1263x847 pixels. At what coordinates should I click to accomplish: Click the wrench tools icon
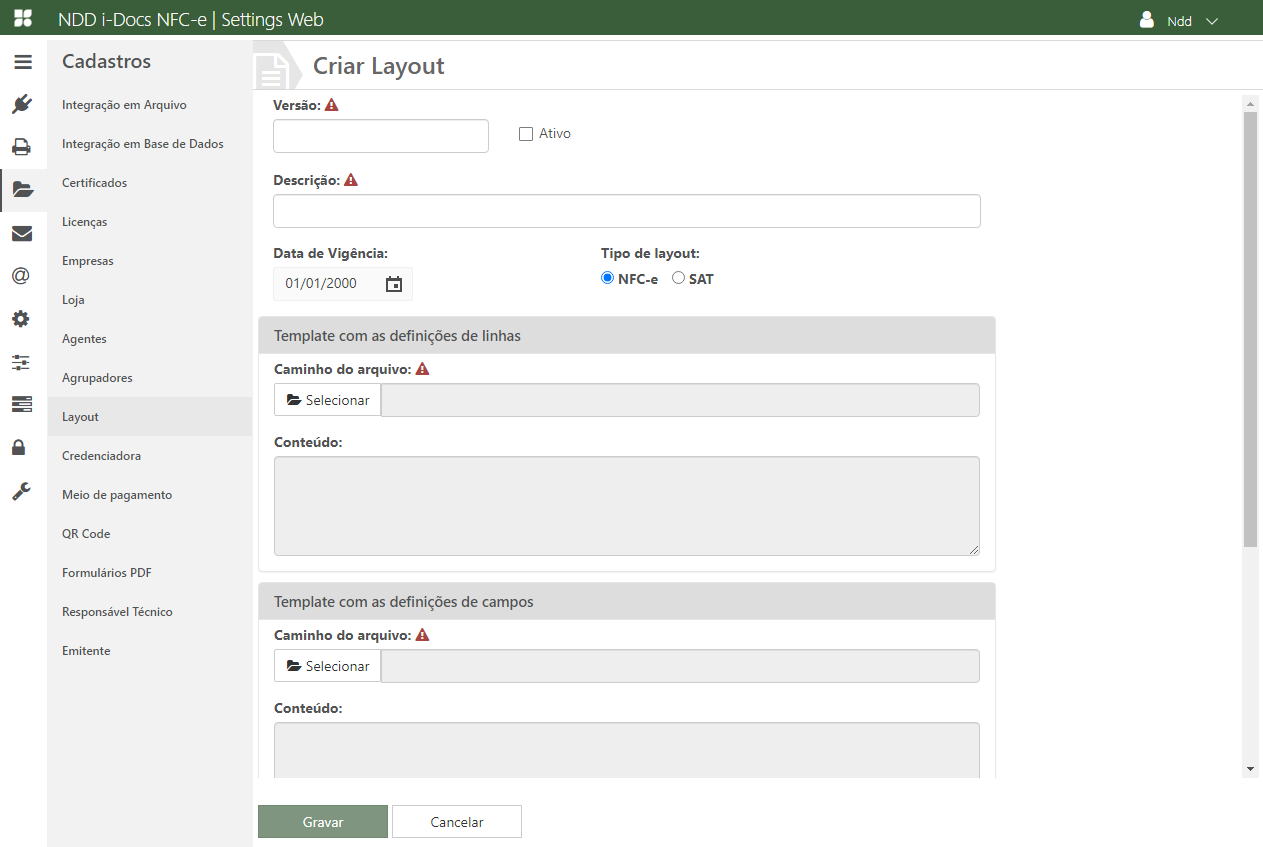click(x=21, y=491)
